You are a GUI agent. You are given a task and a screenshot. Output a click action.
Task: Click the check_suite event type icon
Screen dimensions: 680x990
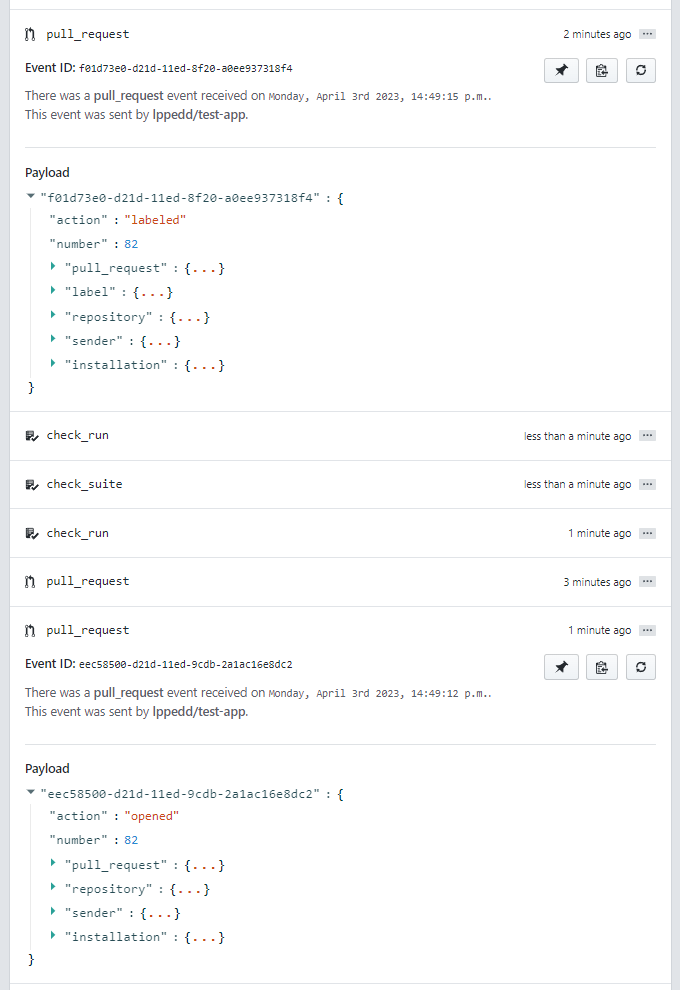point(29,484)
